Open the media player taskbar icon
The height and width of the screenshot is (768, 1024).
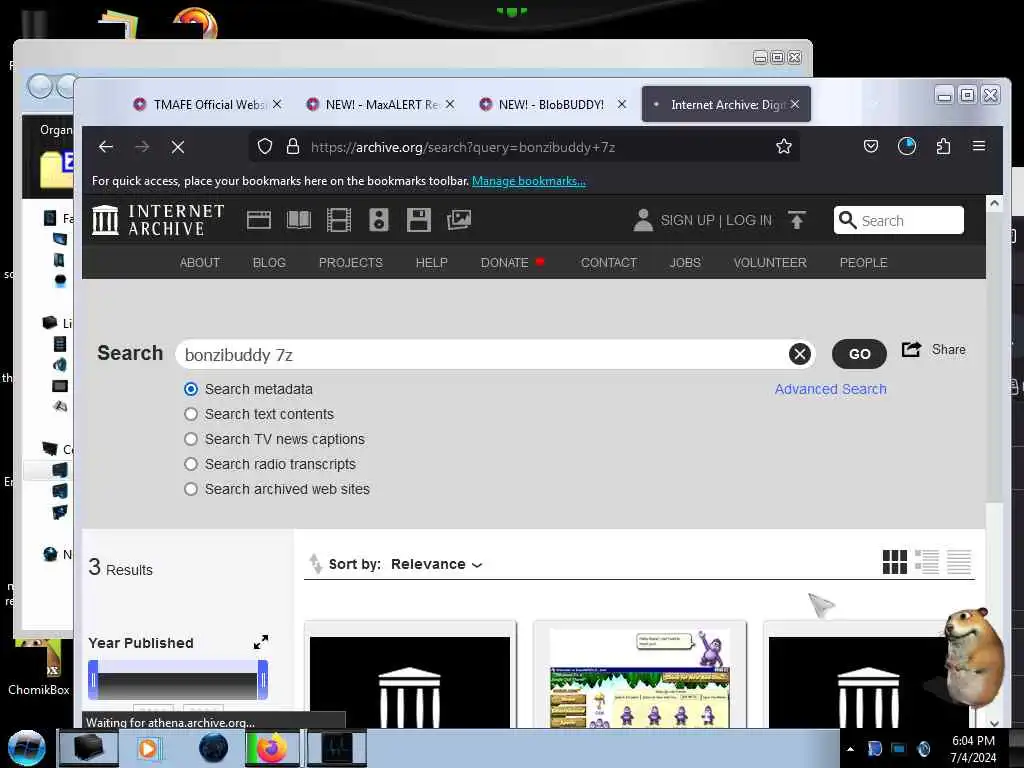pyautogui.click(x=149, y=748)
